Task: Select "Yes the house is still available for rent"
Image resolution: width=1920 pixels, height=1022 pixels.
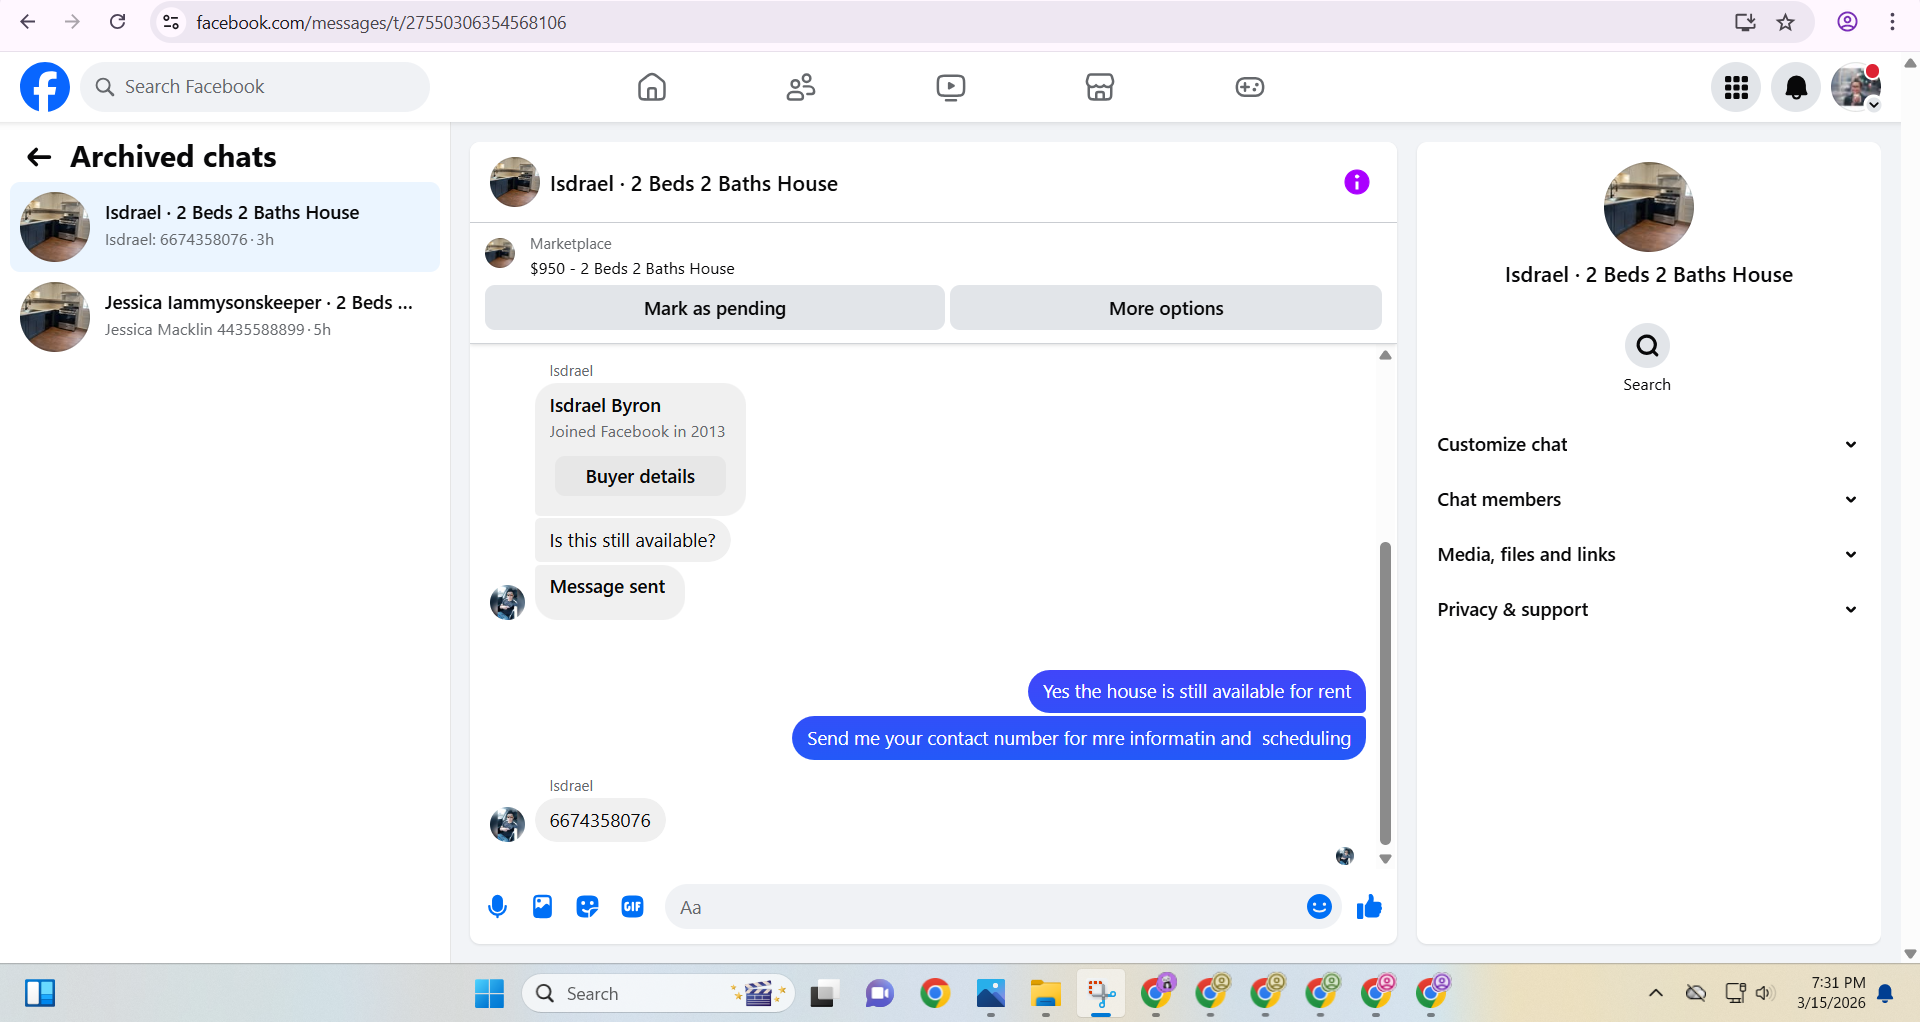Action: click(x=1197, y=691)
